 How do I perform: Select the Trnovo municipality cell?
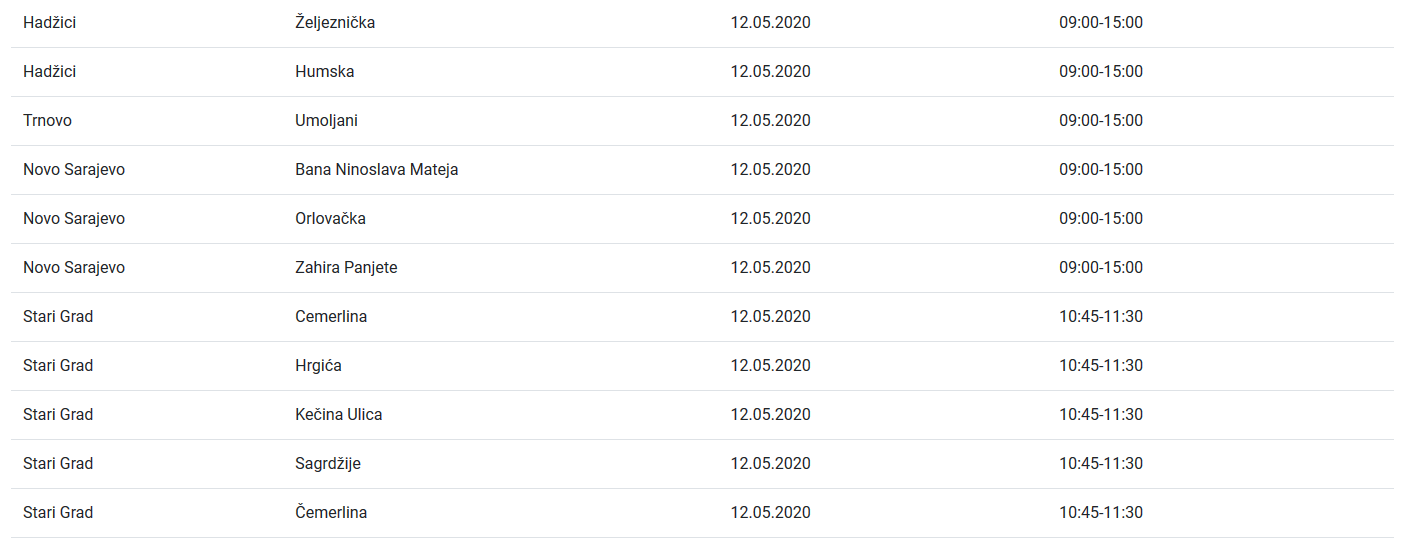47,120
